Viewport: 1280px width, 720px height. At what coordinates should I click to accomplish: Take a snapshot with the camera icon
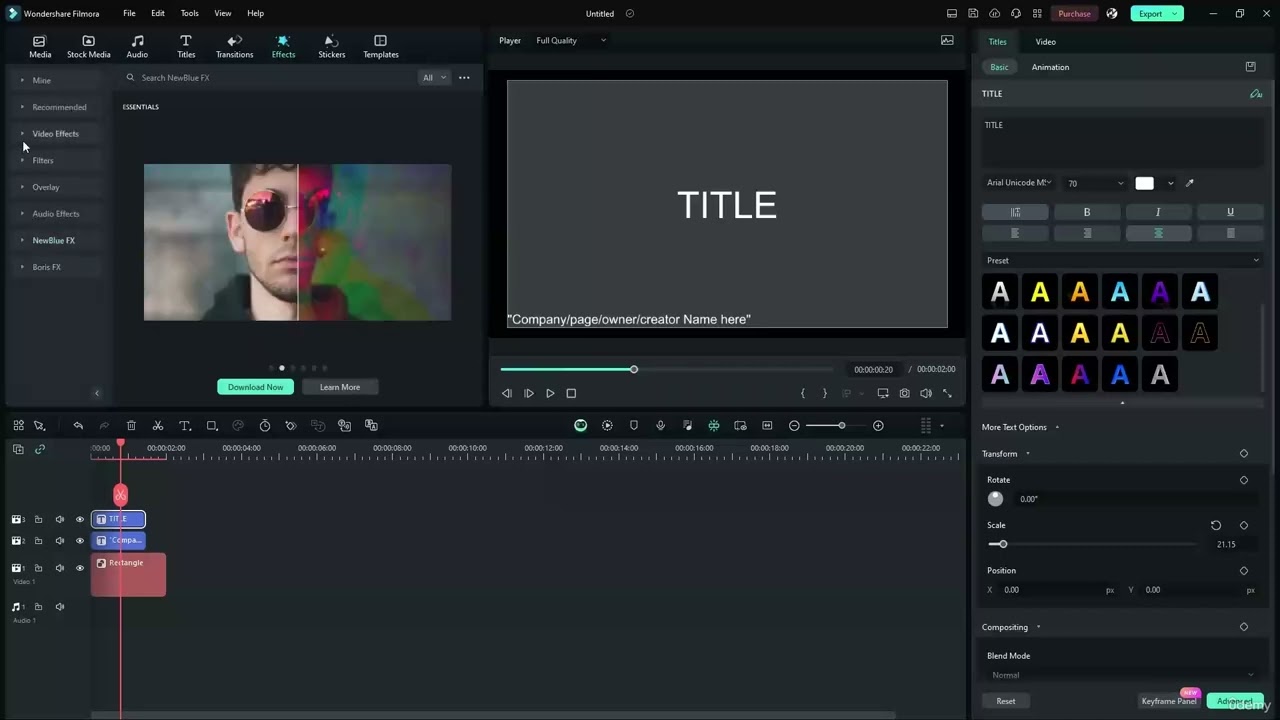tap(904, 394)
